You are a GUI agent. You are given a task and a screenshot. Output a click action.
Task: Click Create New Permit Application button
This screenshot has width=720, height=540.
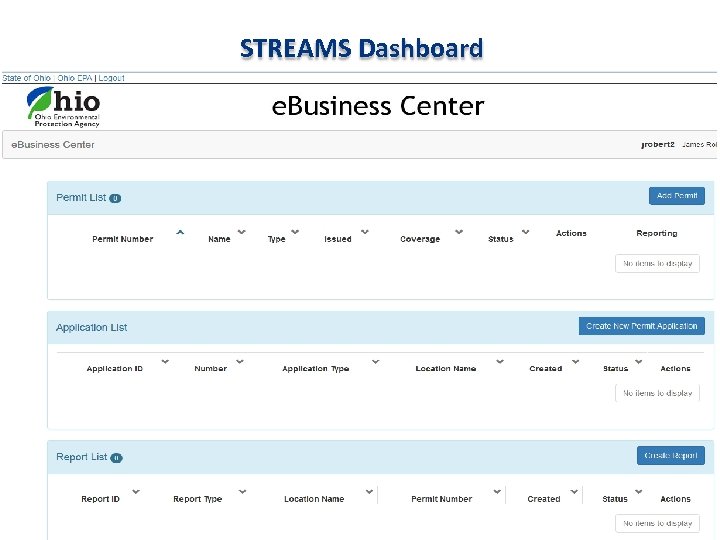click(x=641, y=326)
